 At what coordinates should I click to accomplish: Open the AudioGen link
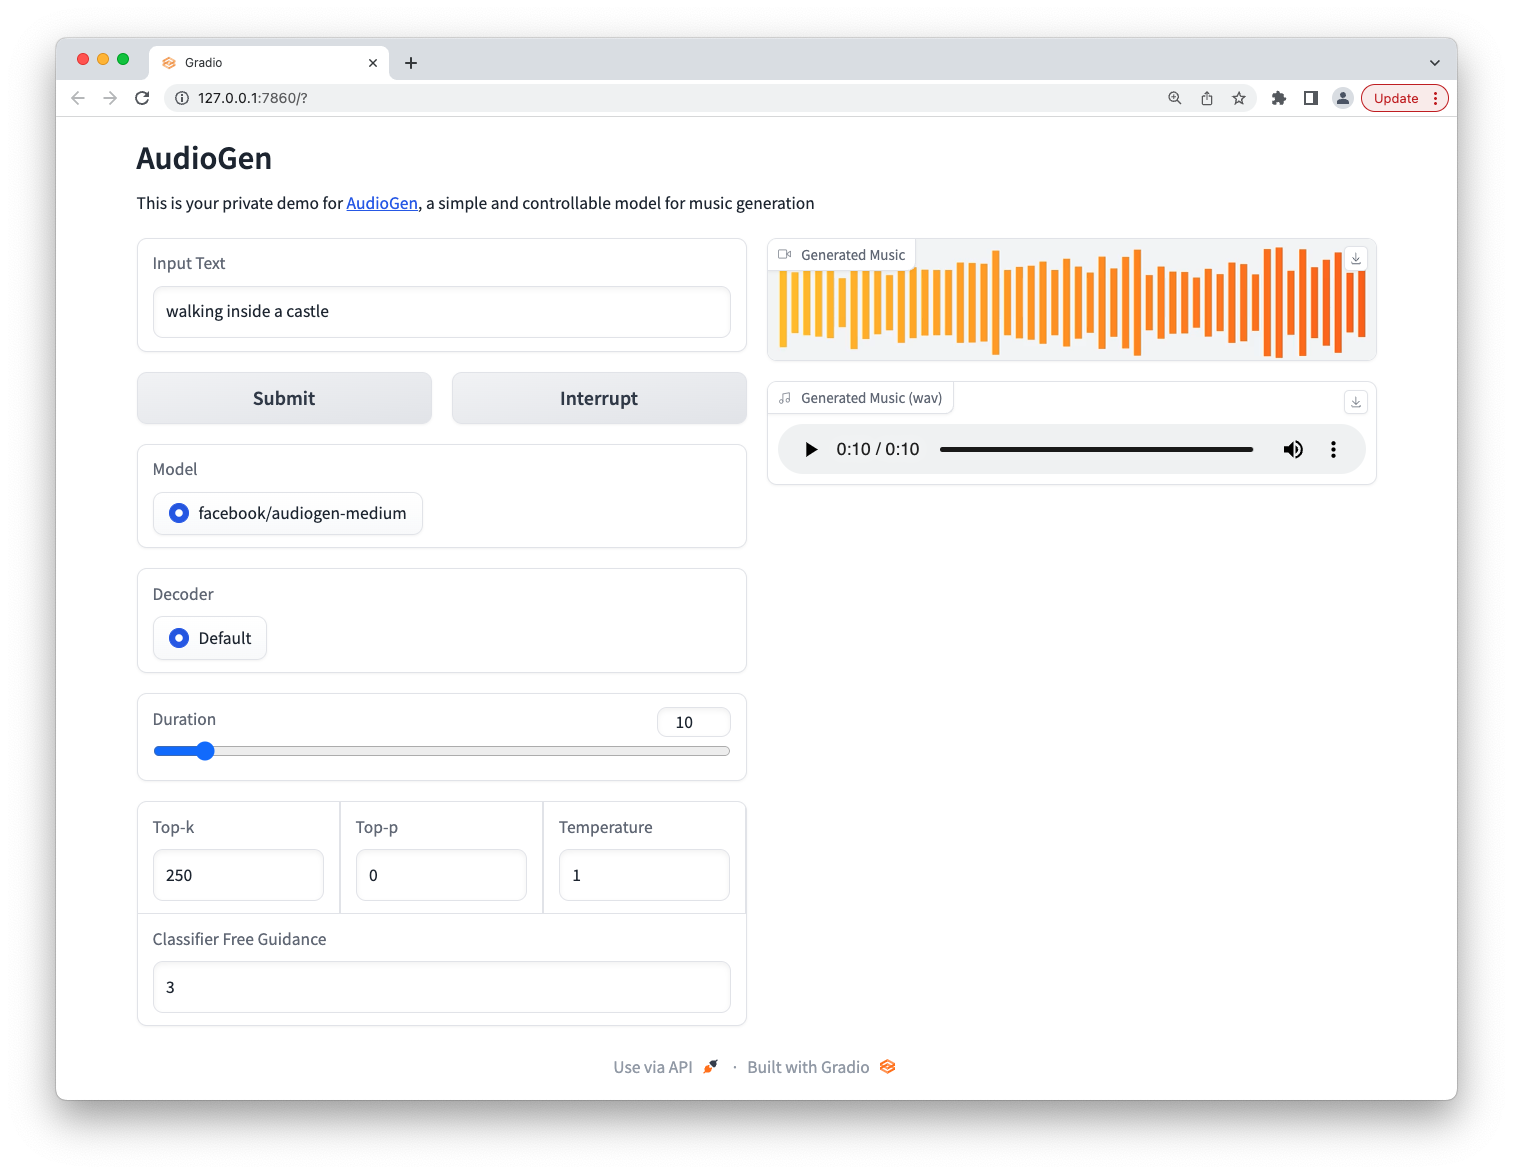[x=382, y=203]
